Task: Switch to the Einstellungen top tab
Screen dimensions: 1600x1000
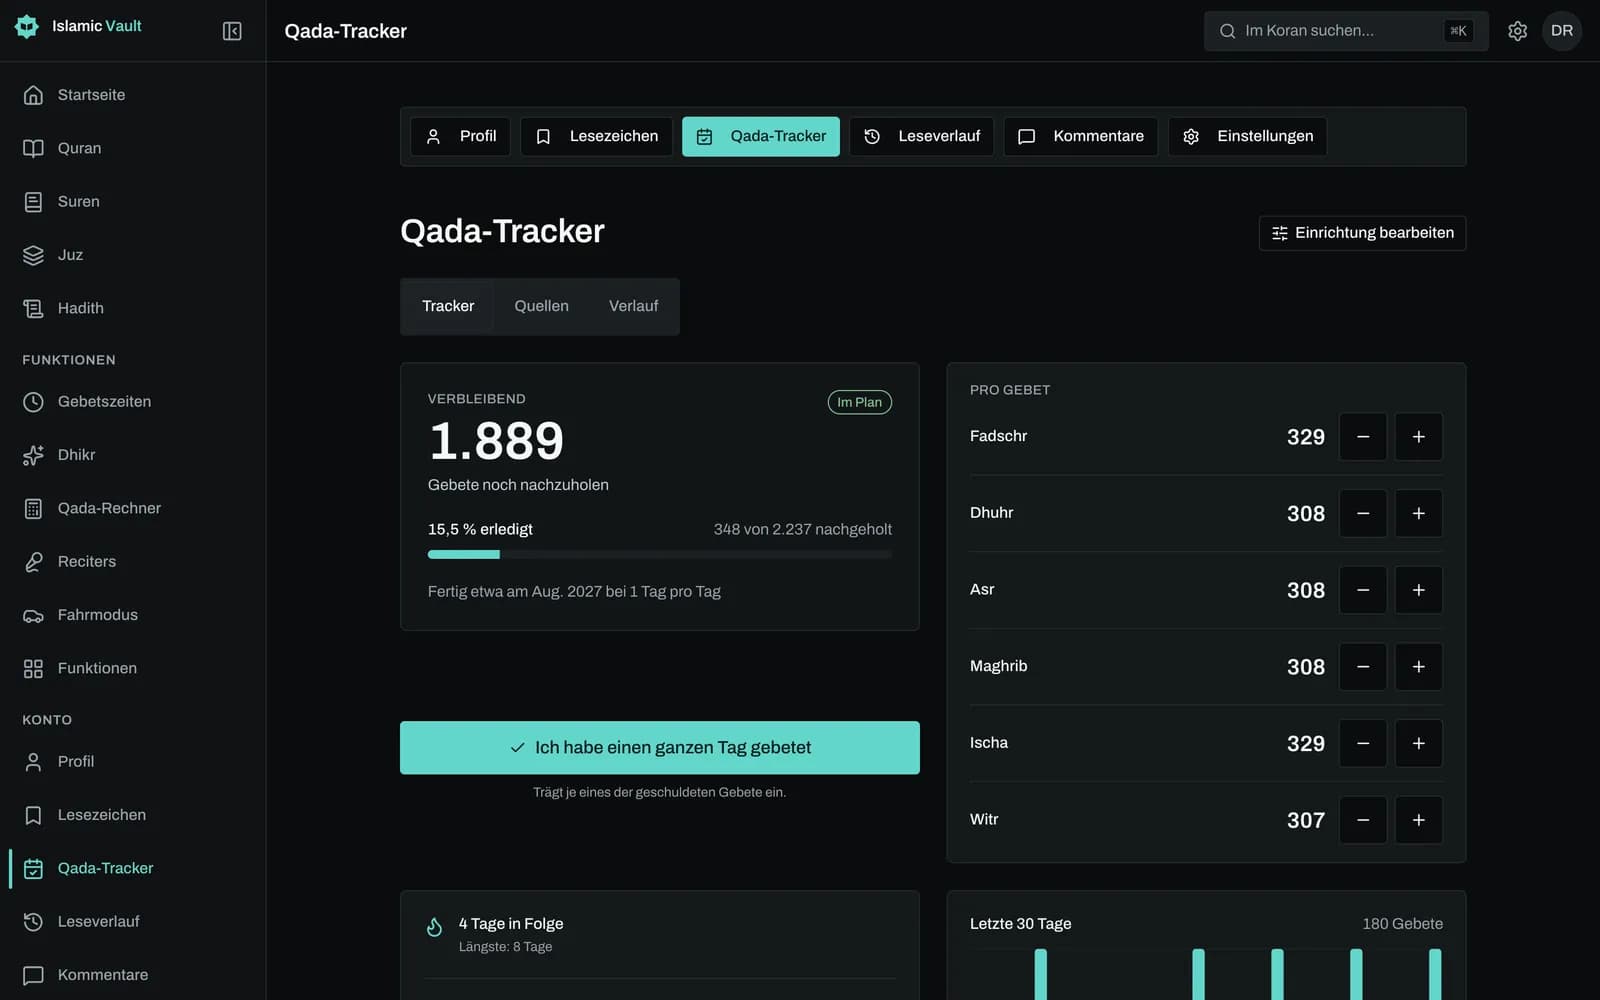Action: [1247, 136]
